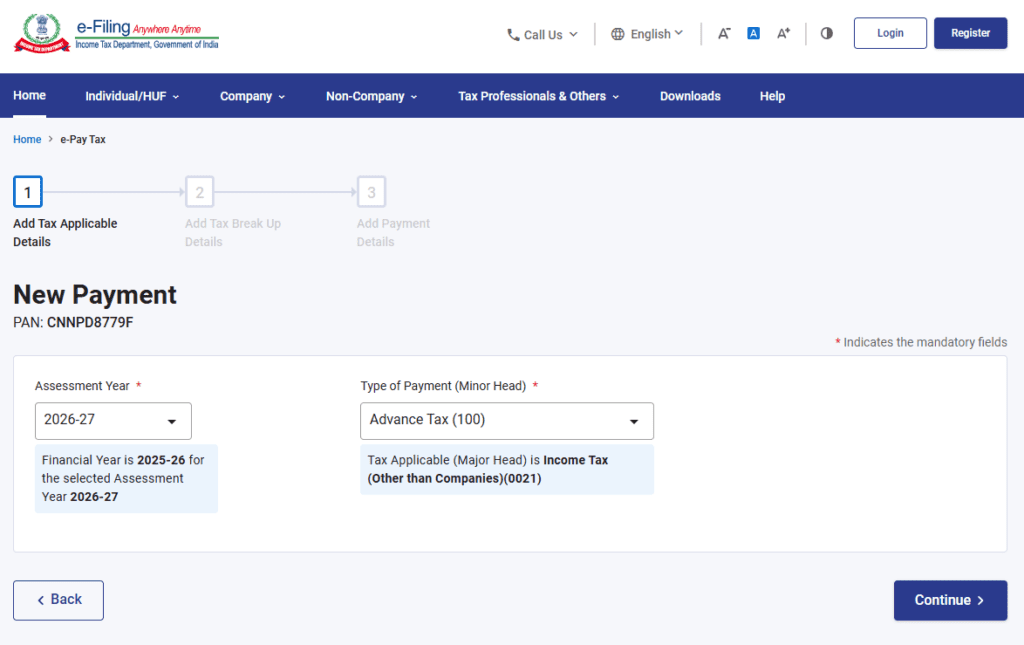Open the Help menu item
This screenshot has height=645, width=1024.
[x=772, y=96]
